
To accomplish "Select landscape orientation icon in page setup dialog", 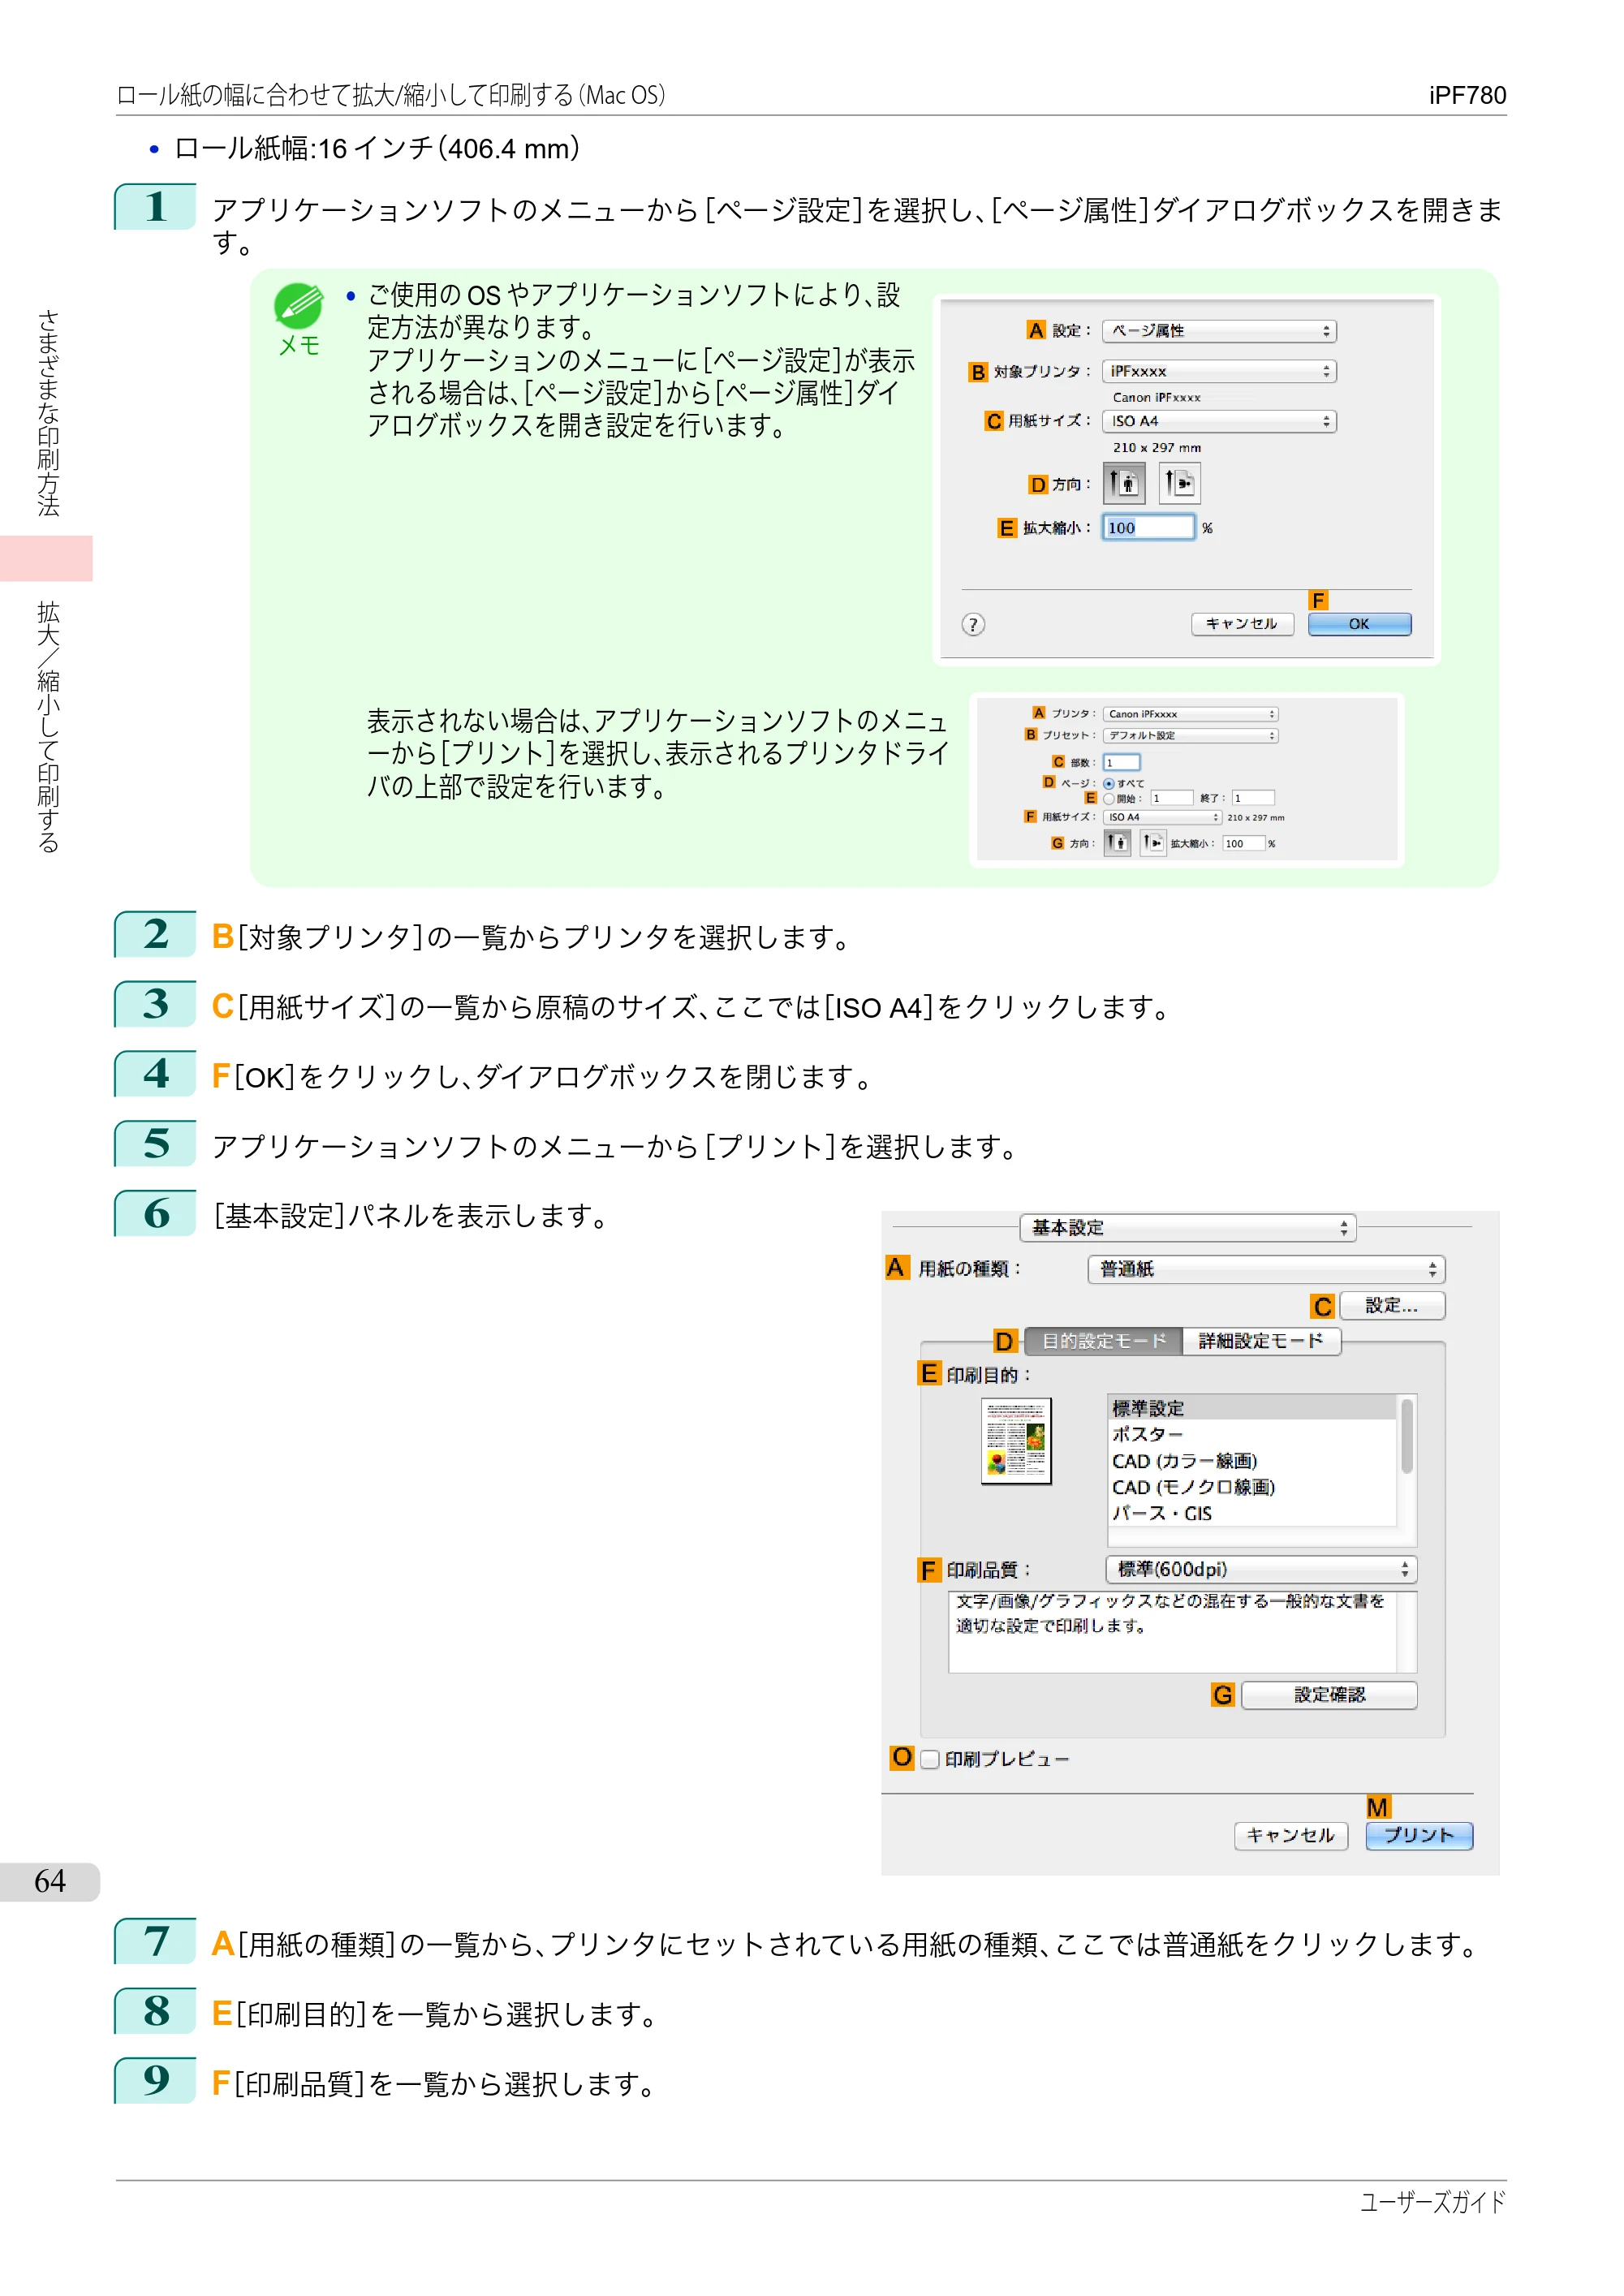I will point(1180,484).
